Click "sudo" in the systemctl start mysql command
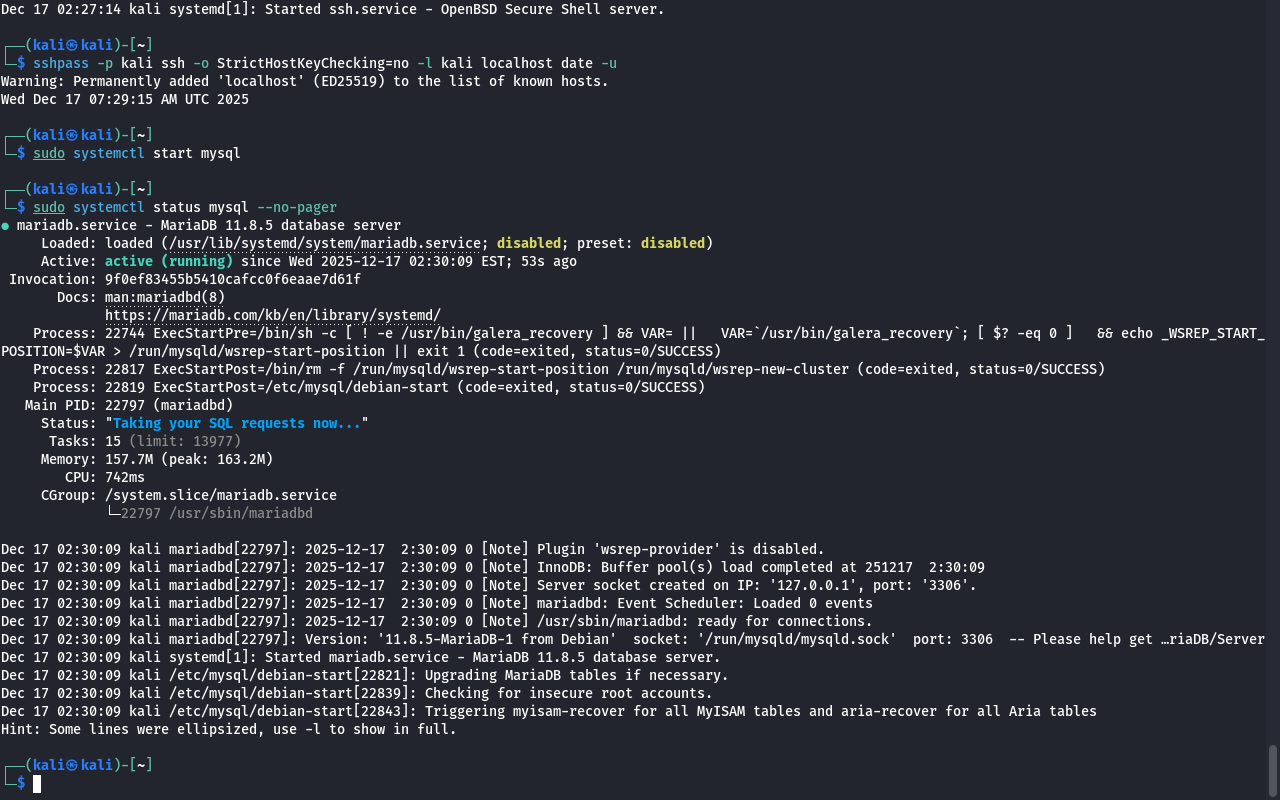Screen dimensions: 1280x800 tap(48, 153)
